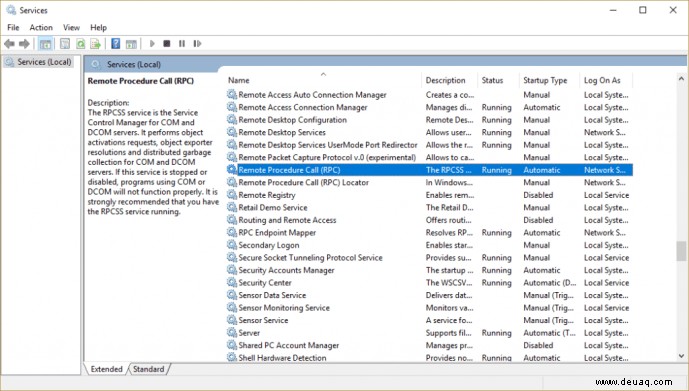Click the Pause Service toolbar icon
The image size is (689, 391).
point(181,43)
